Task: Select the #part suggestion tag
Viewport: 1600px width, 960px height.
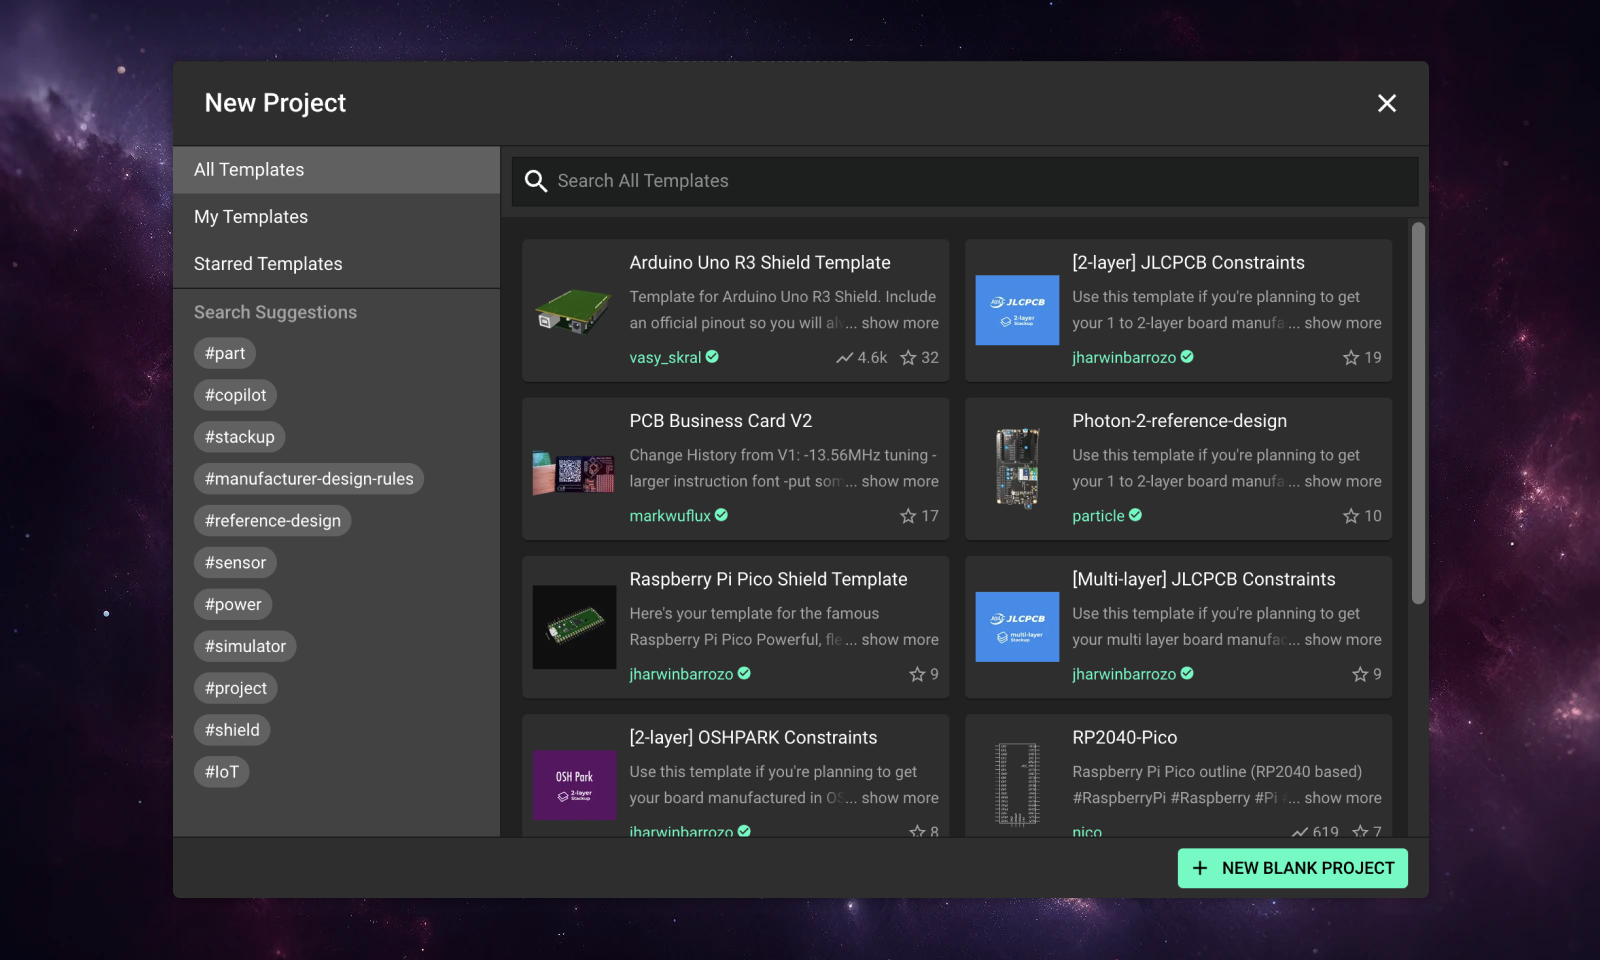Action: (x=225, y=353)
